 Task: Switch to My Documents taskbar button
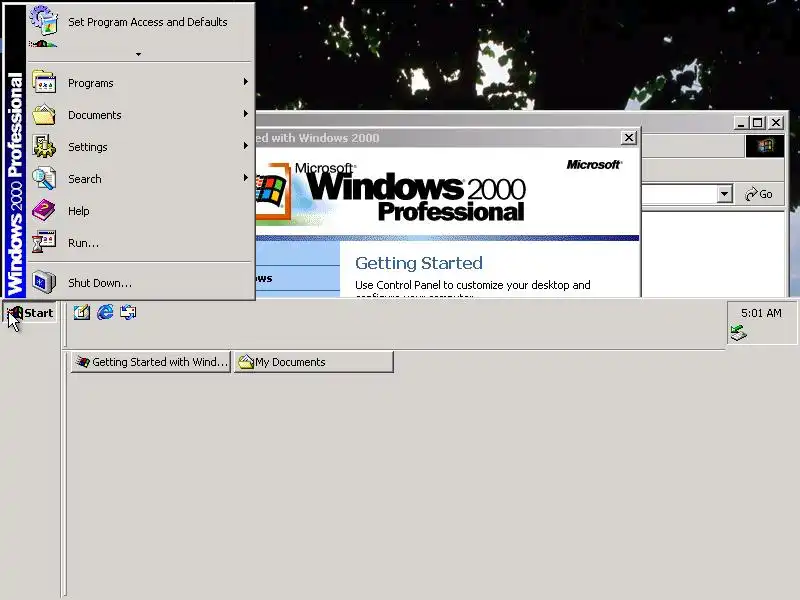click(x=313, y=362)
